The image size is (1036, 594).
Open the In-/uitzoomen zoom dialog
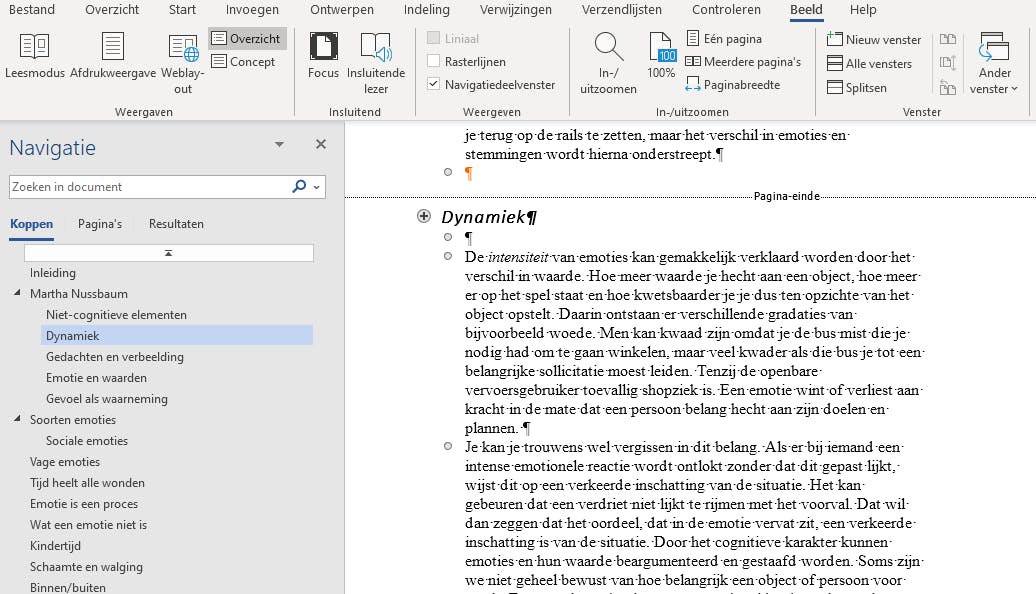tap(609, 62)
